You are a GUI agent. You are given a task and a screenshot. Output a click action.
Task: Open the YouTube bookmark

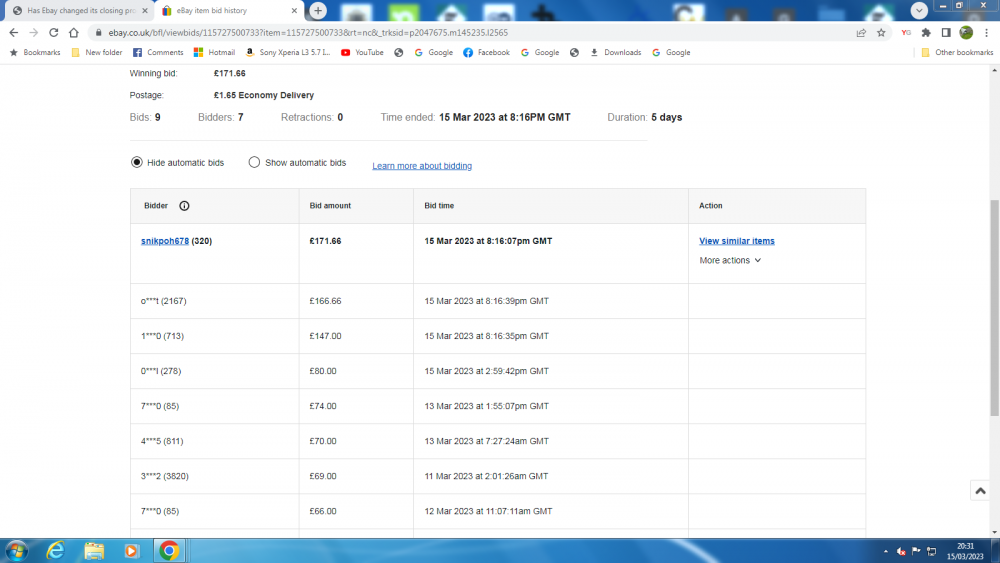coord(362,52)
